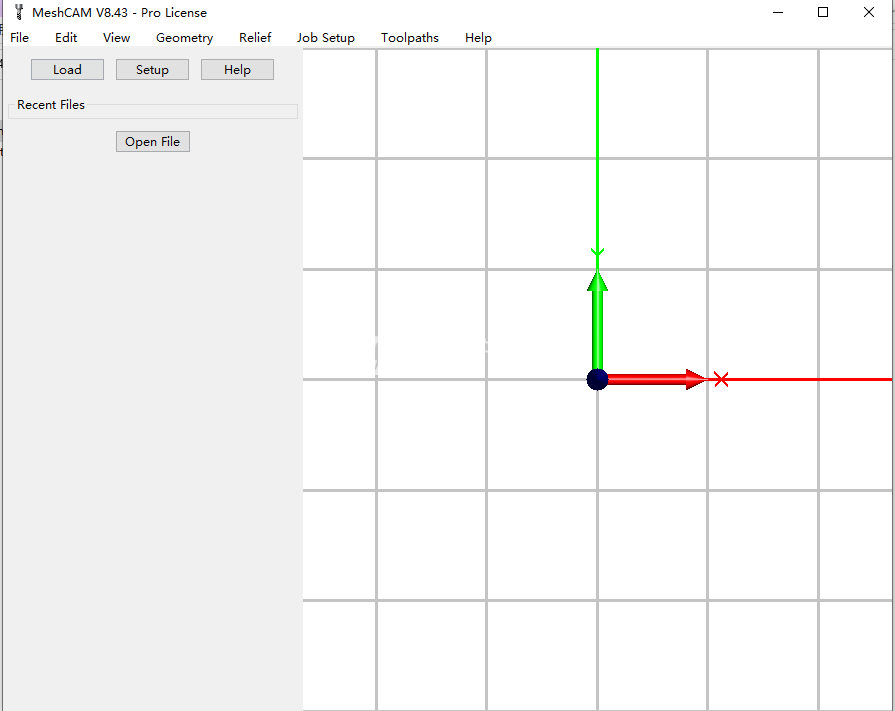The image size is (895, 711).
Task: Click the green Y-axis arrow
Action: click(x=597, y=320)
